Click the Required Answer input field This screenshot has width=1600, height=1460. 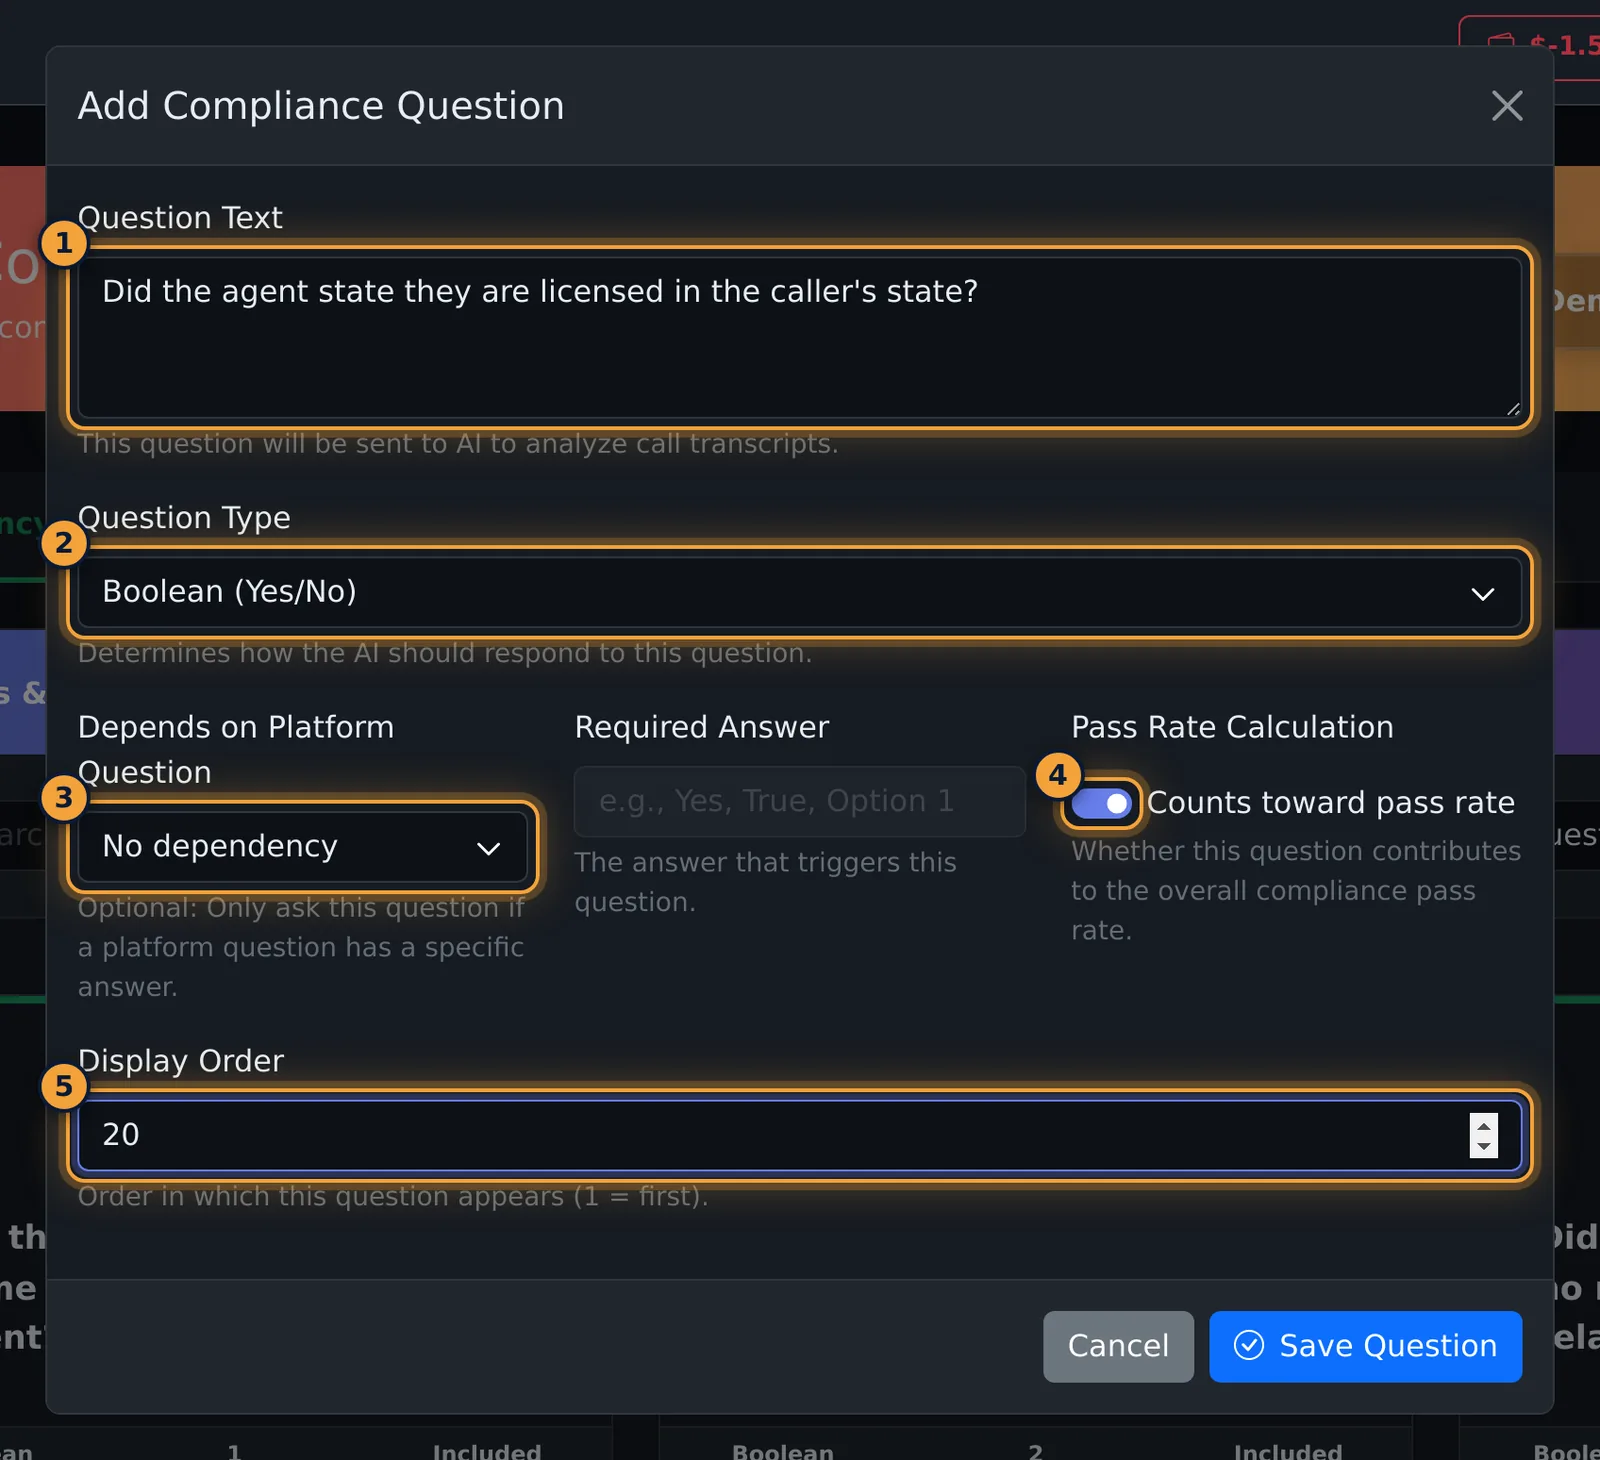pyautogui.click(x=800, y=801)
